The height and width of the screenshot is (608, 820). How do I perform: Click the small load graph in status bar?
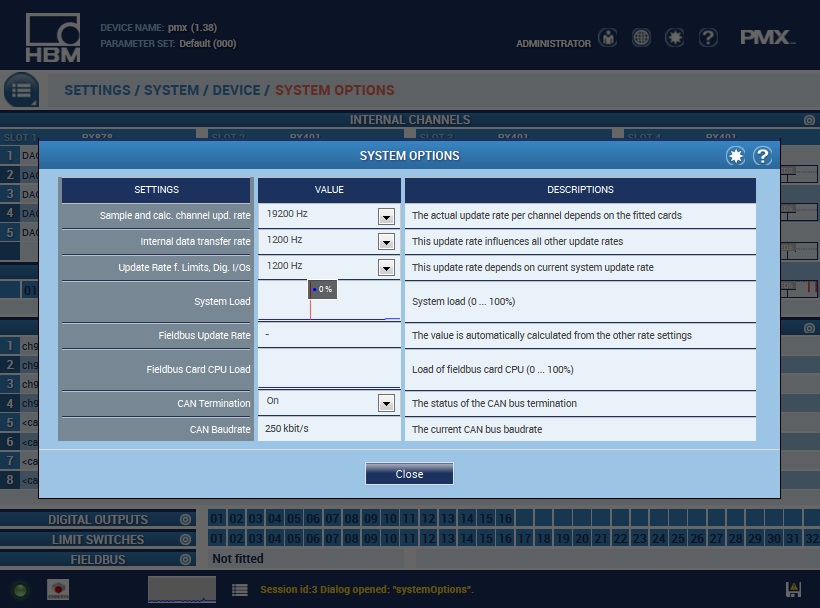point(181,590)
